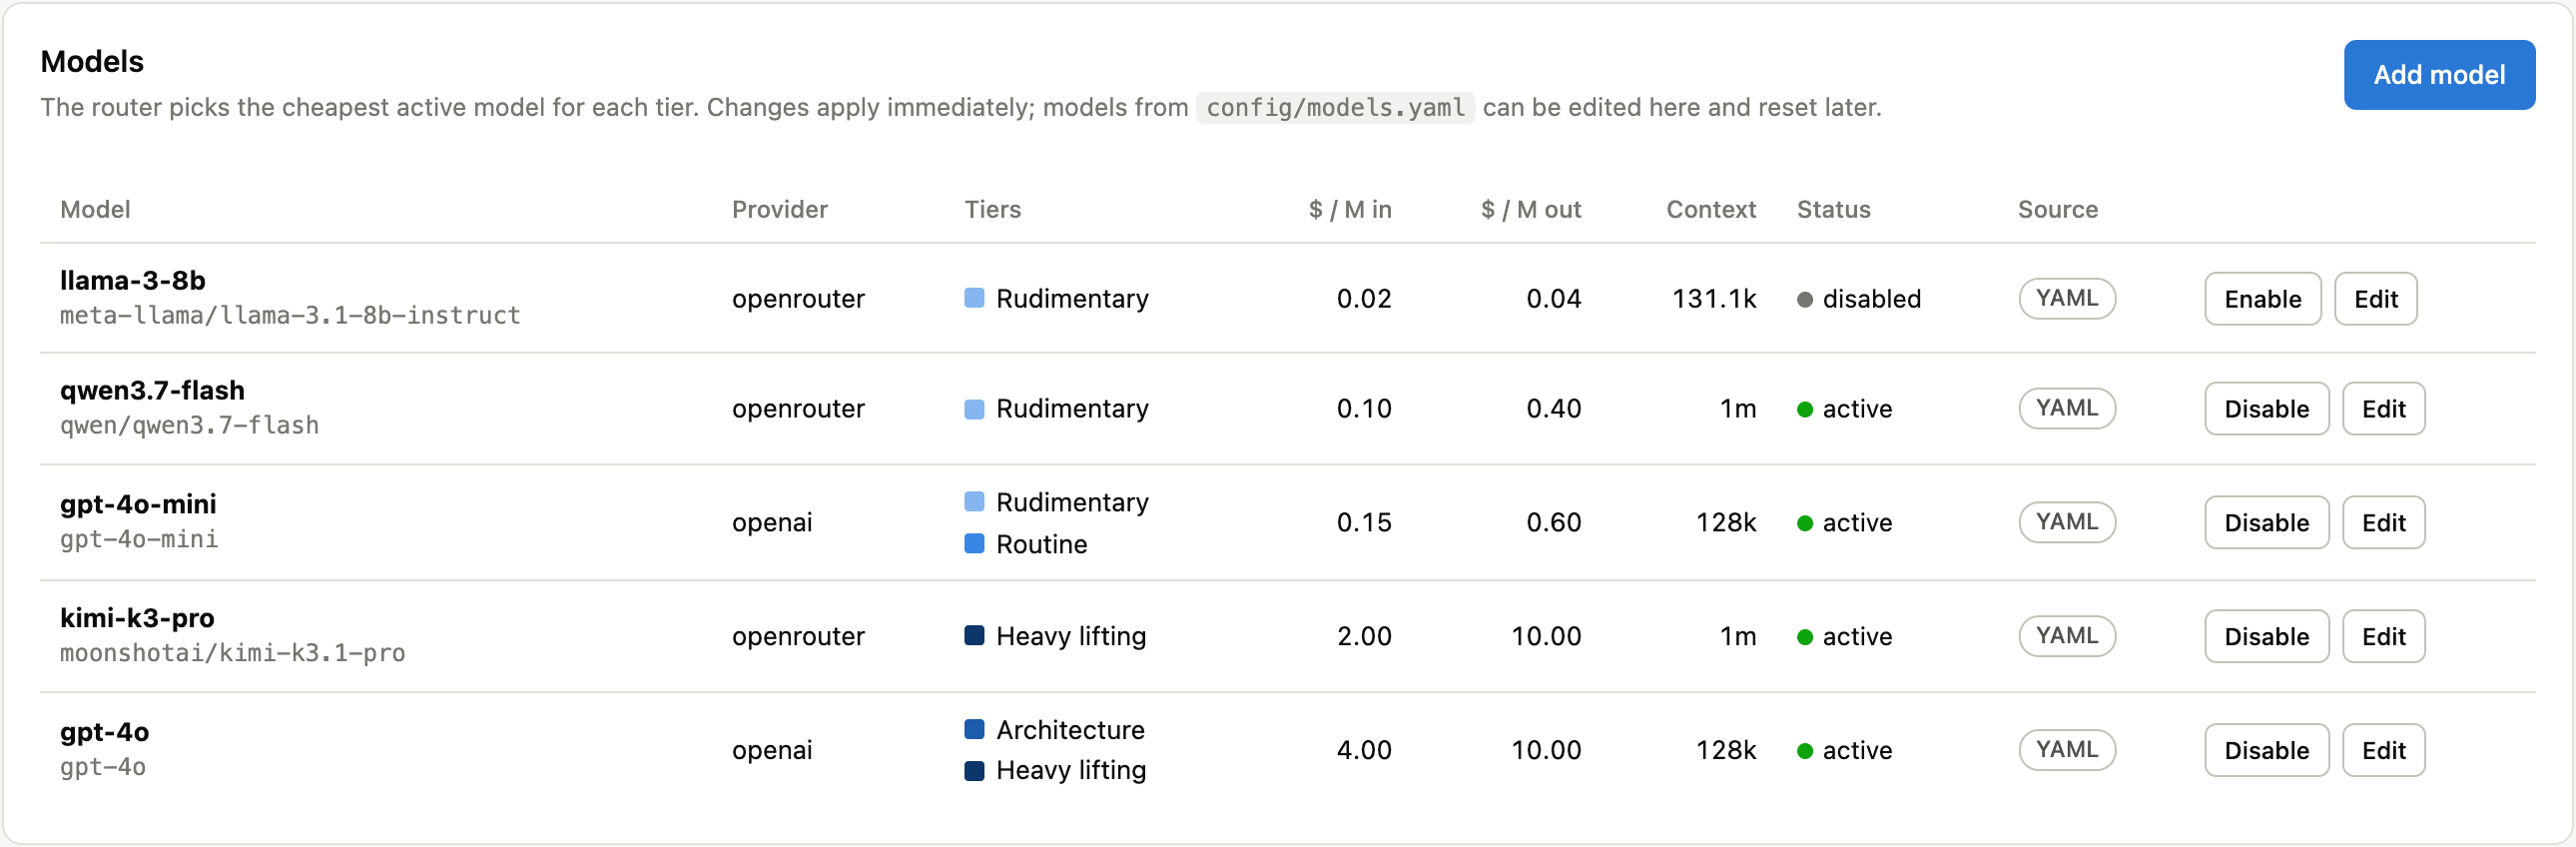
Task: Select the llama-3-8b model name
Action: 133,281
